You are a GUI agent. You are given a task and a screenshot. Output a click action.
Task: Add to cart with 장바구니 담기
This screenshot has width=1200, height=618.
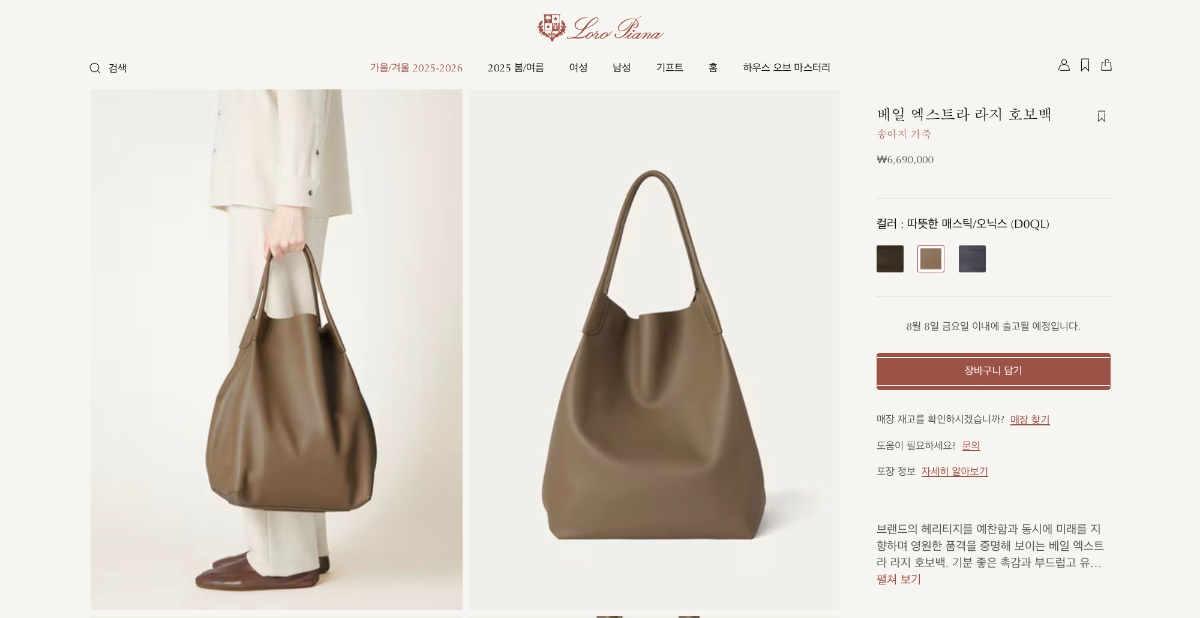click(993, 371)
